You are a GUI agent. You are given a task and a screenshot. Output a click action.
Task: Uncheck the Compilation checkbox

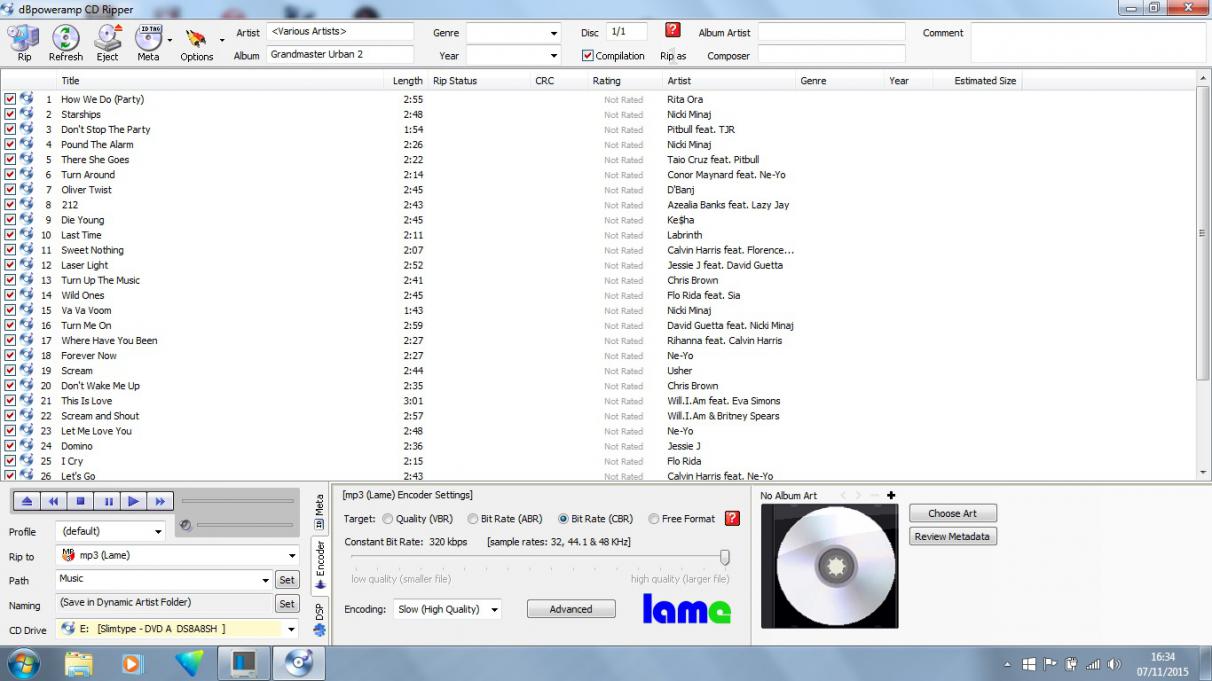coord(588,56)
